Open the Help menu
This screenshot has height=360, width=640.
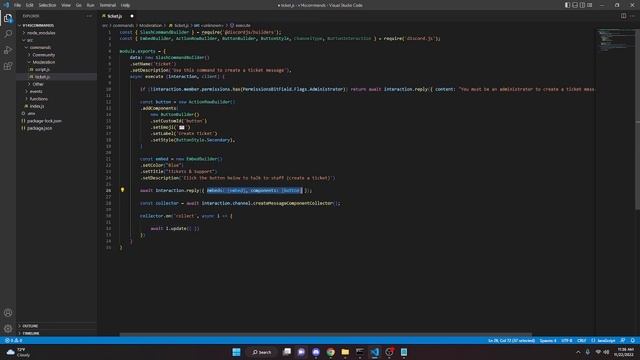point(125,5)
